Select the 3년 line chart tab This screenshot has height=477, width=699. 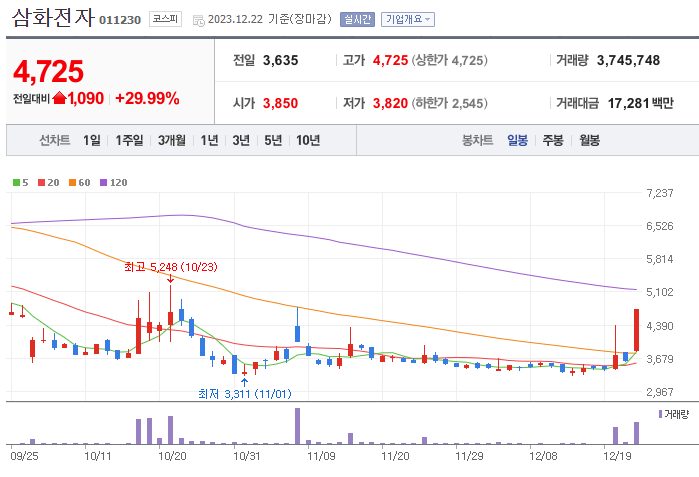pyautogui.click(x=241, y=140)
